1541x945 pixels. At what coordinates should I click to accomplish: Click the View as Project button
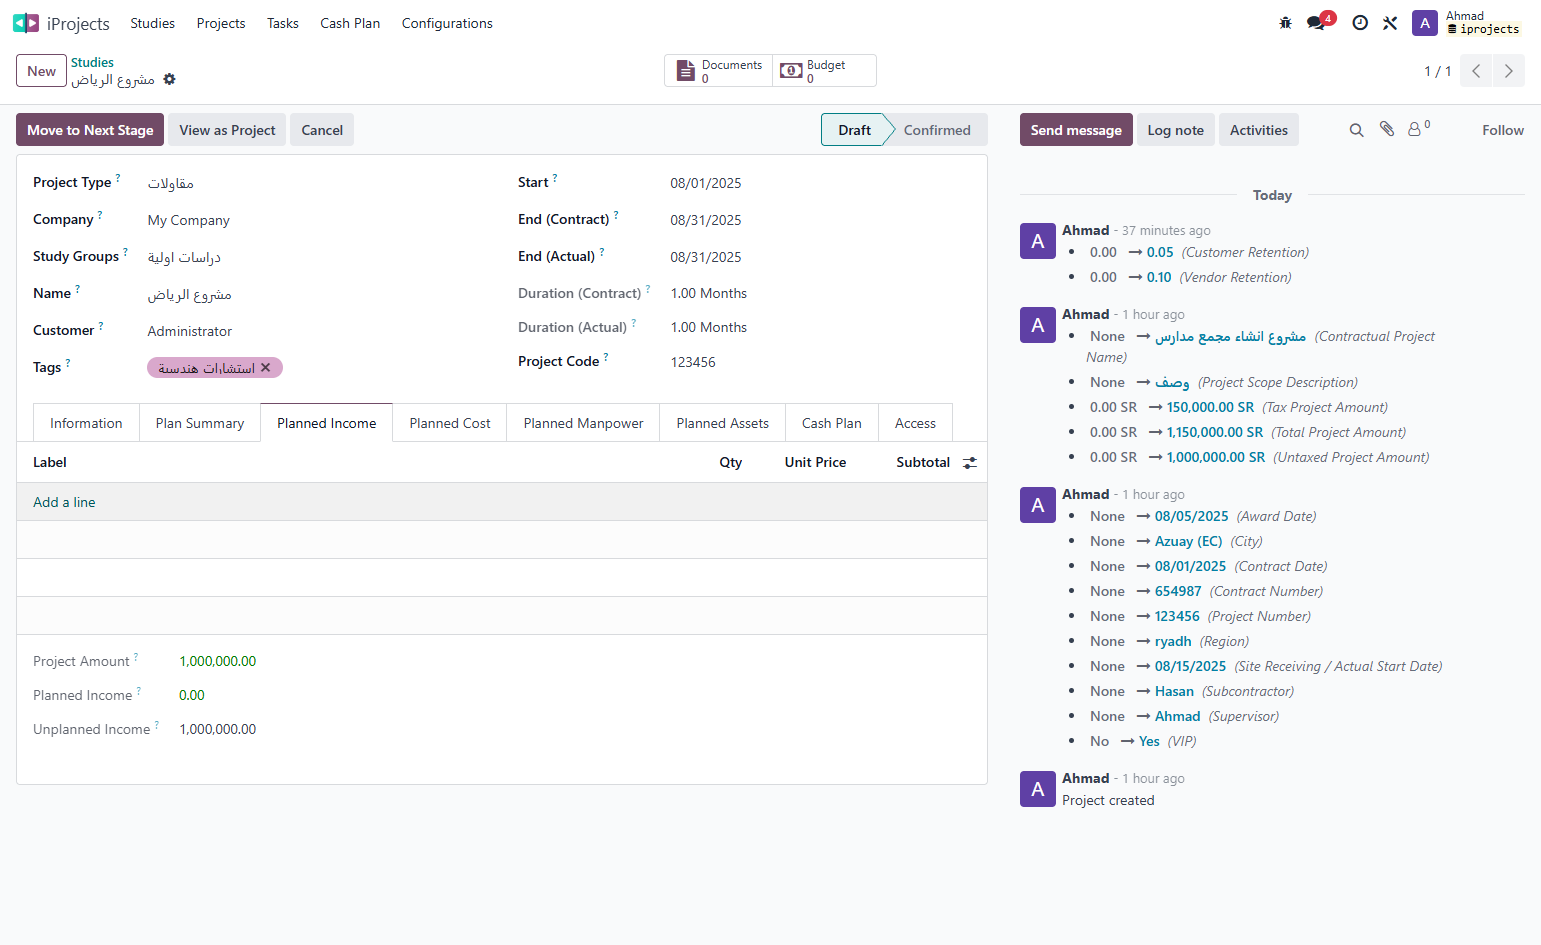click(227, 130)
